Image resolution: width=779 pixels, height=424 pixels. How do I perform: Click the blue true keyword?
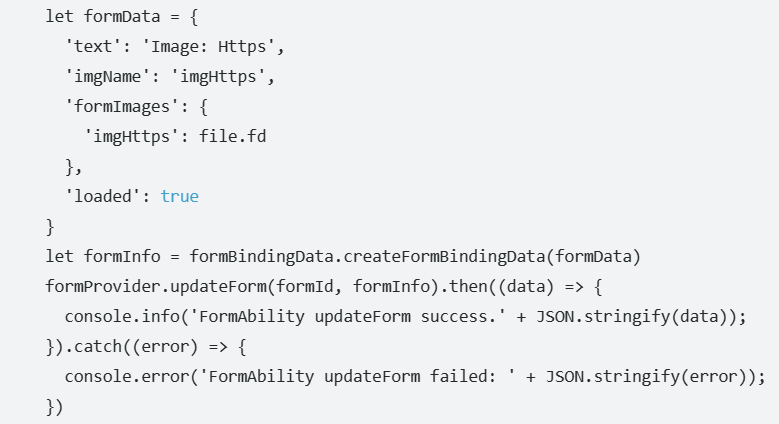[x=179, y=196]
